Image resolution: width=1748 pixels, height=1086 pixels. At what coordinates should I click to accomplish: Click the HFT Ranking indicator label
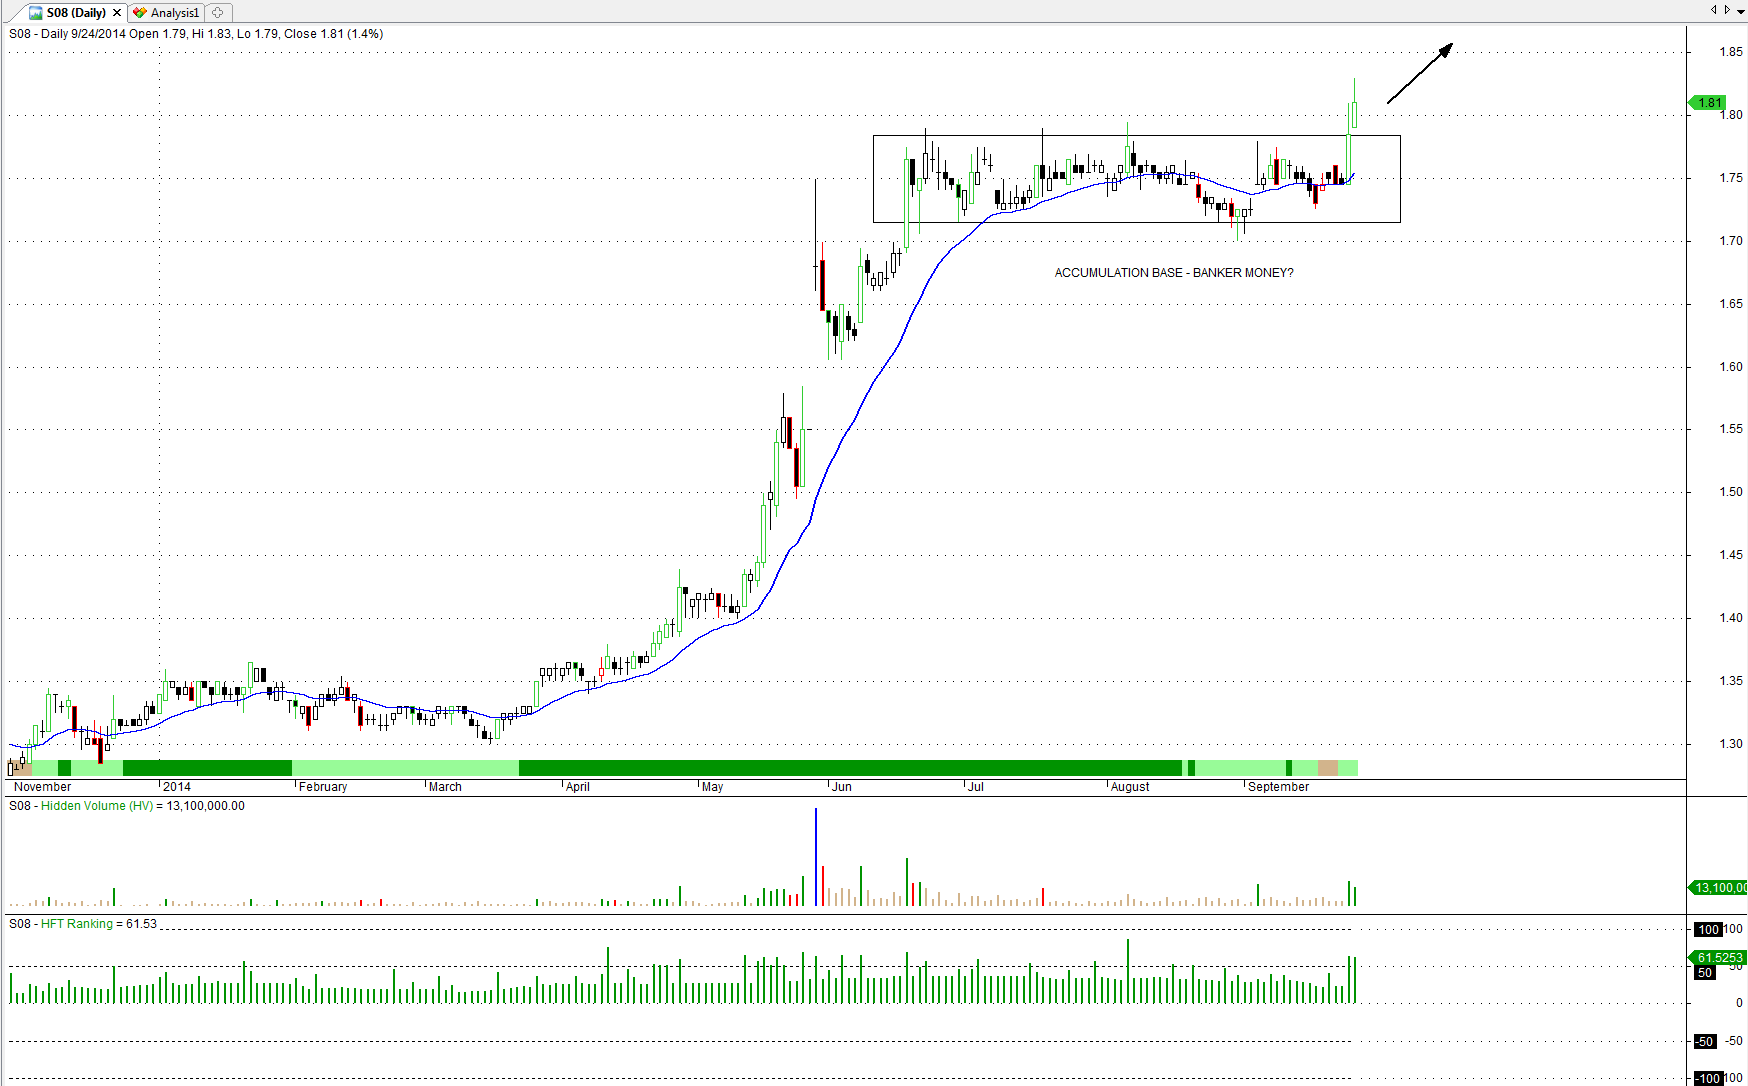[x=76, y=924]
